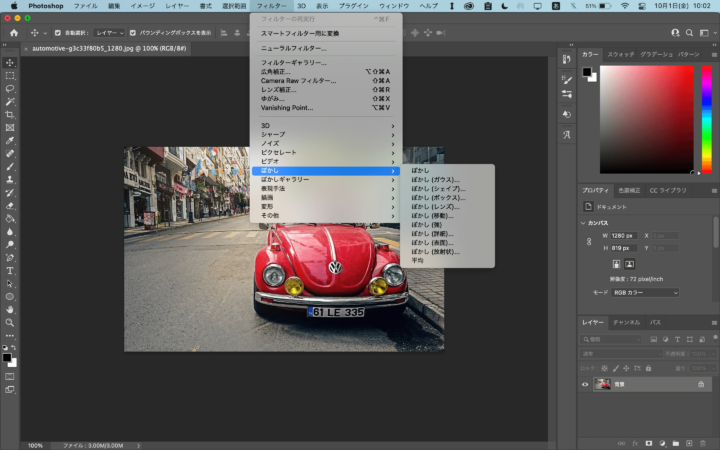This screenshot has width=720, height=450.
Task: Switch to スウォッチ tab
Action: pos(620,54)
